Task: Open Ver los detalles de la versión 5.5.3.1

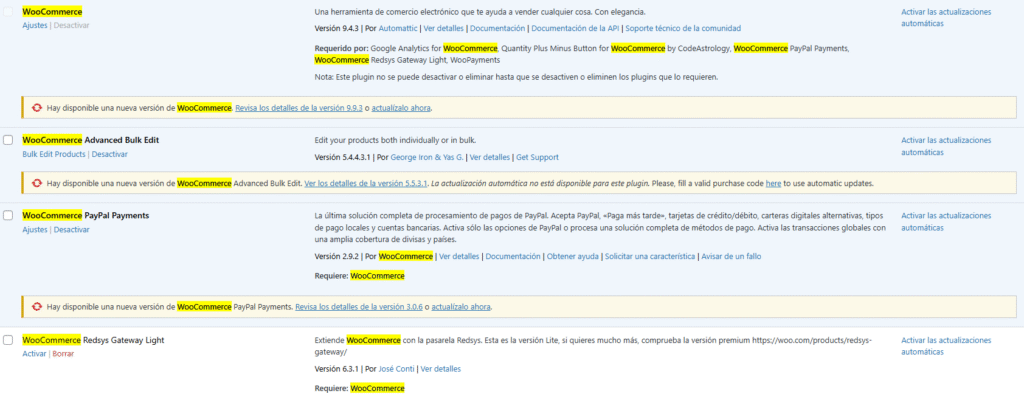Action: [366, 184]
